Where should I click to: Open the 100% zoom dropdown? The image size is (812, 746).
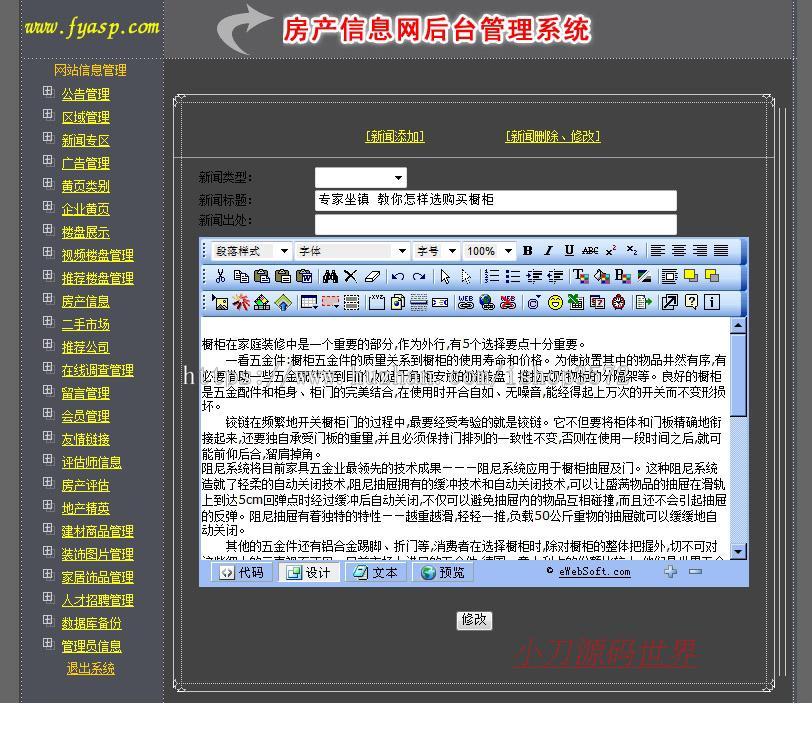(x=490, y=249)
